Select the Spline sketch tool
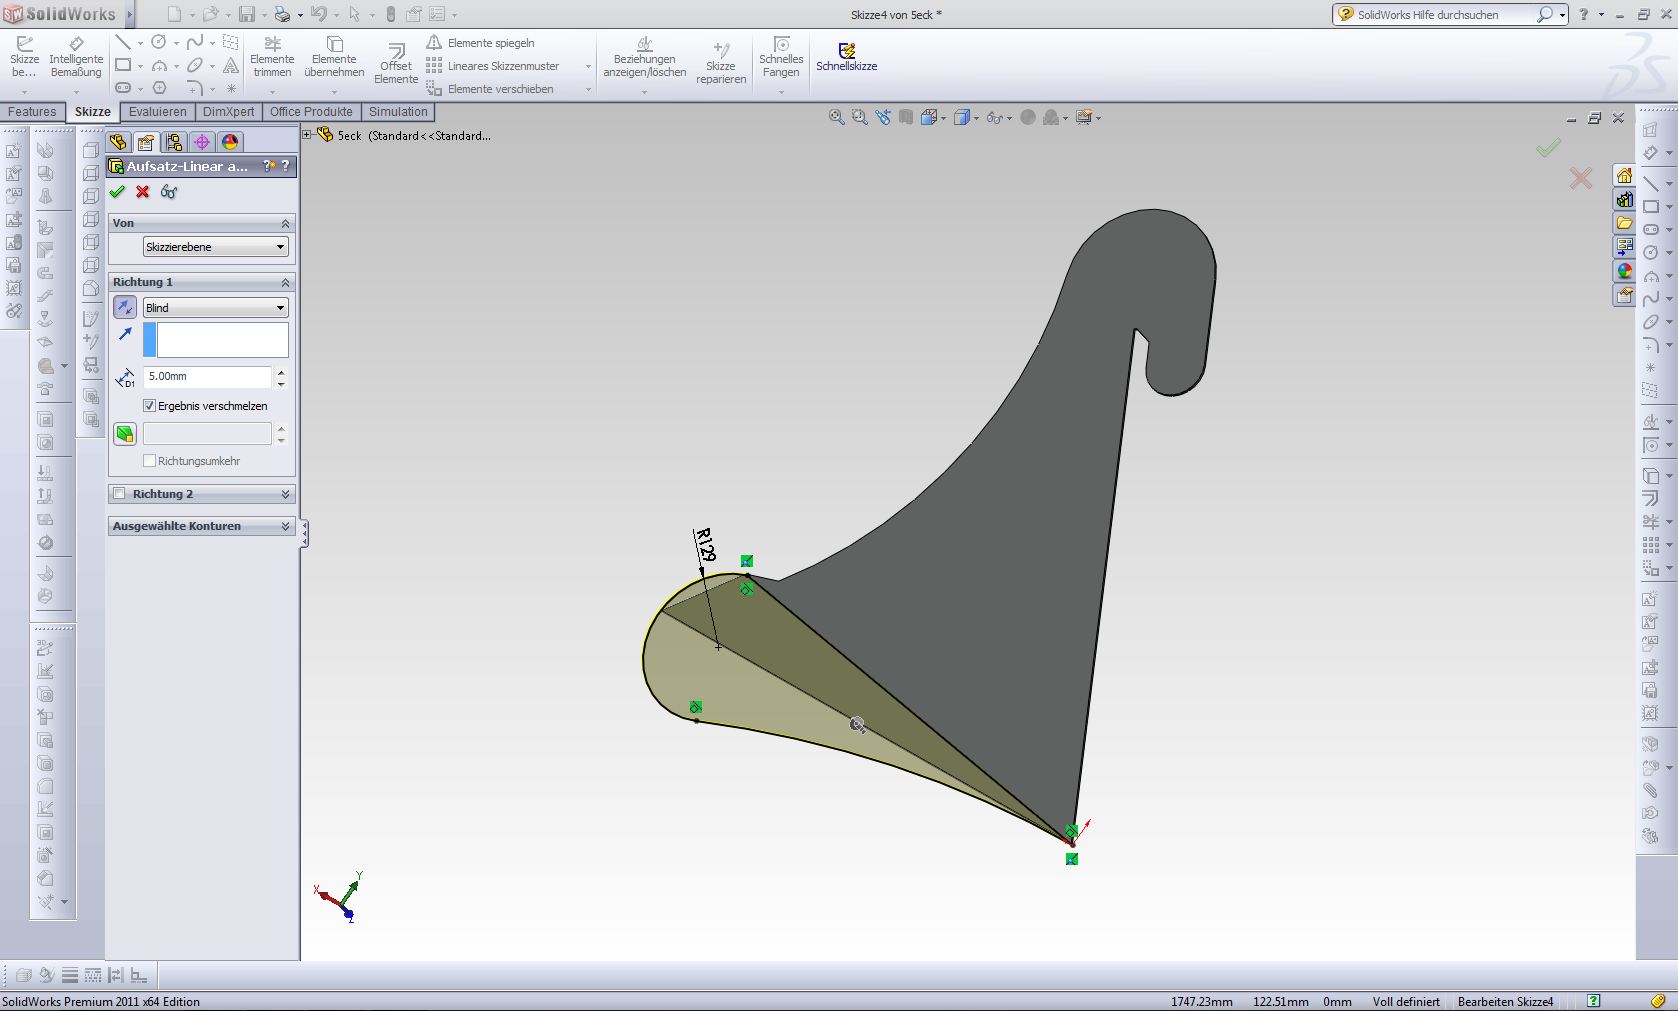 tap(195, 42)
